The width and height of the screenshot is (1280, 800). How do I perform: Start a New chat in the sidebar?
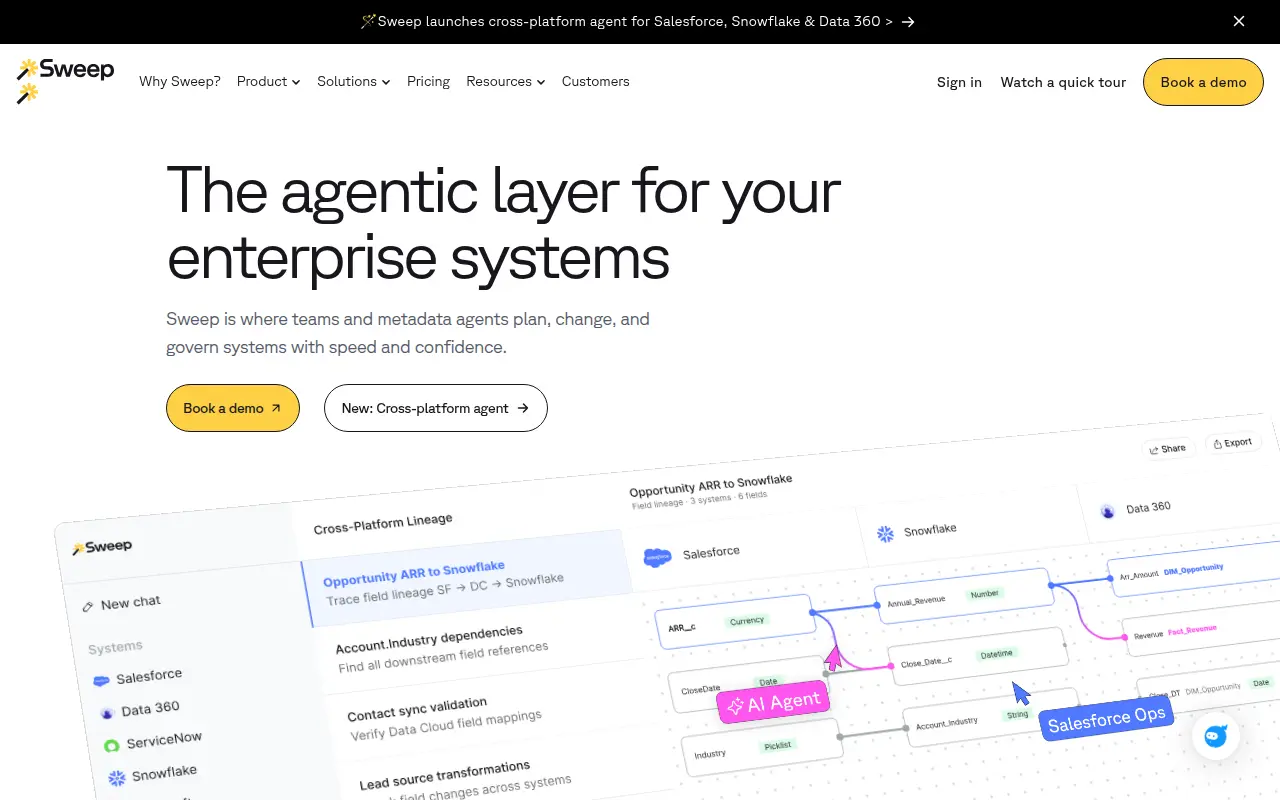[x=121, y=603]
